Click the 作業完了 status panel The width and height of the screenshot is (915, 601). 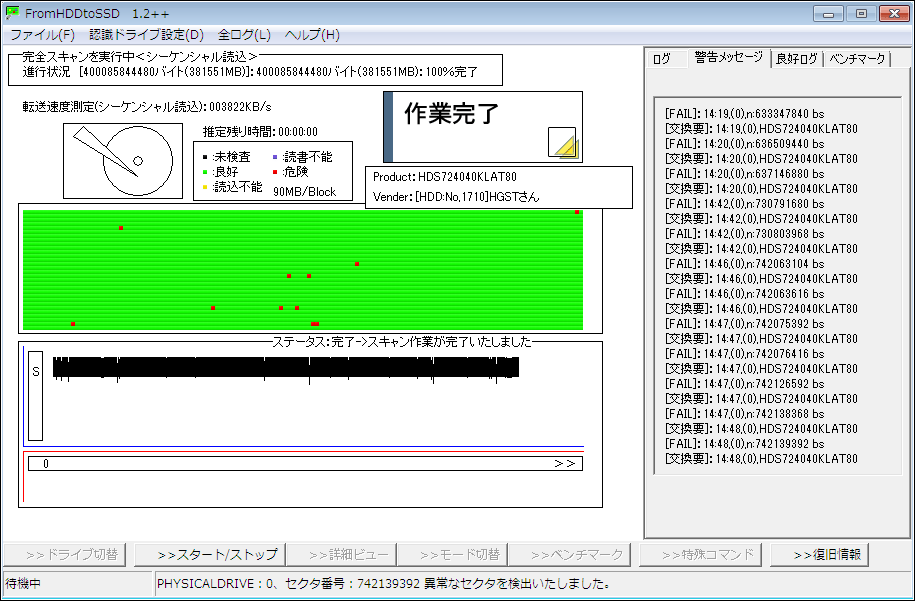pos(483,127)
